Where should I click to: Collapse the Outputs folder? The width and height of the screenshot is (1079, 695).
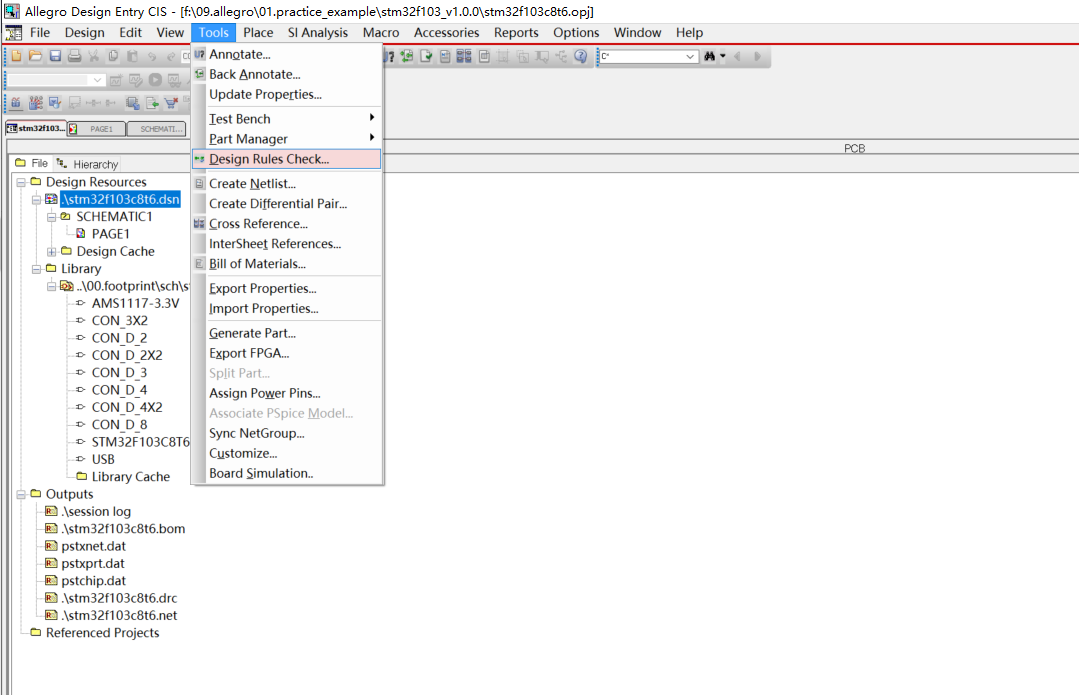coord(21,495)
